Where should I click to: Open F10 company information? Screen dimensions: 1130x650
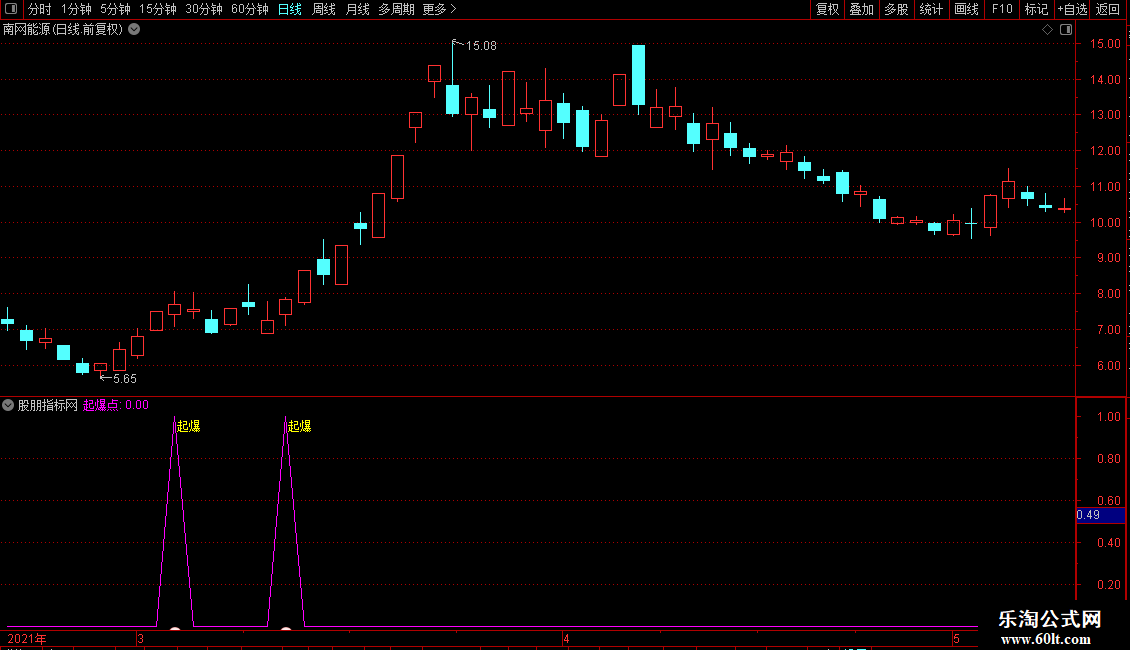(1002, 9)
